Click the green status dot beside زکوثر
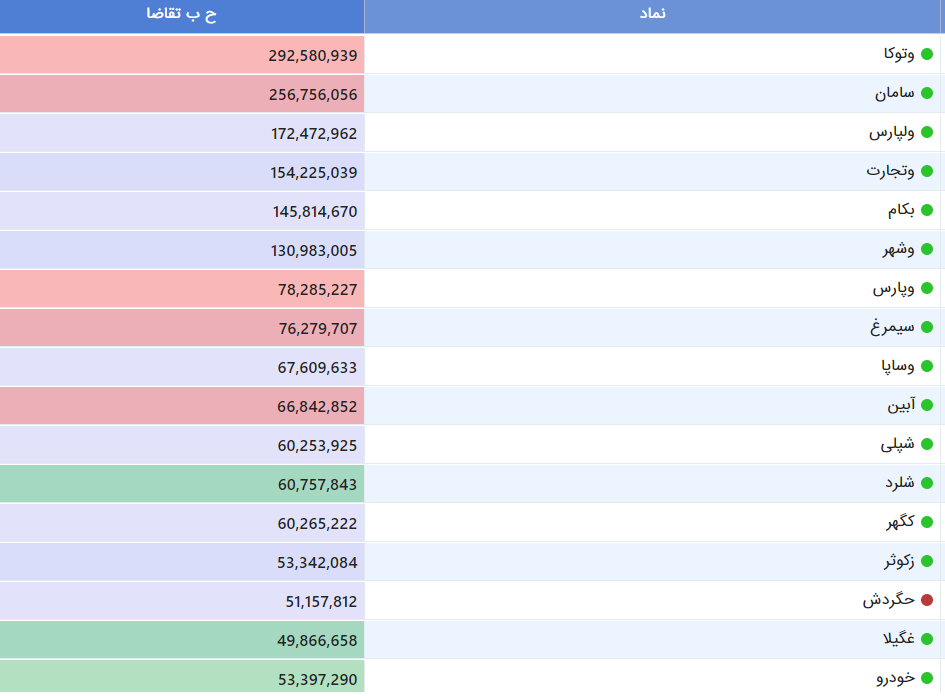 pyautogui.click(x=927, y=561)
